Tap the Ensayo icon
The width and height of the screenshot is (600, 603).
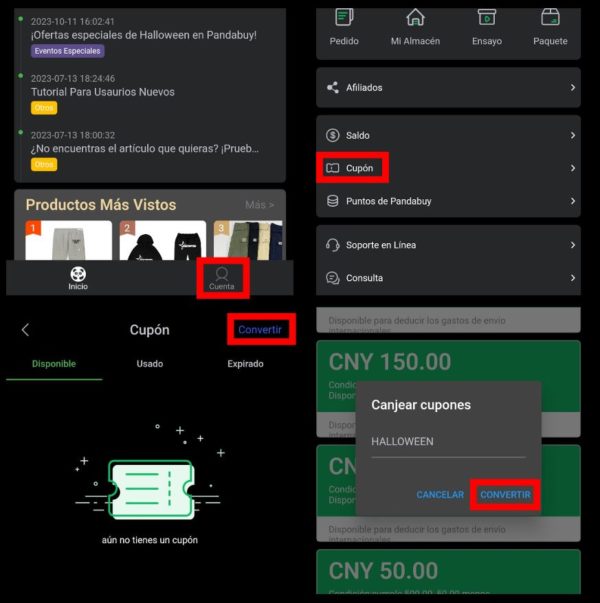coord(486,18)
